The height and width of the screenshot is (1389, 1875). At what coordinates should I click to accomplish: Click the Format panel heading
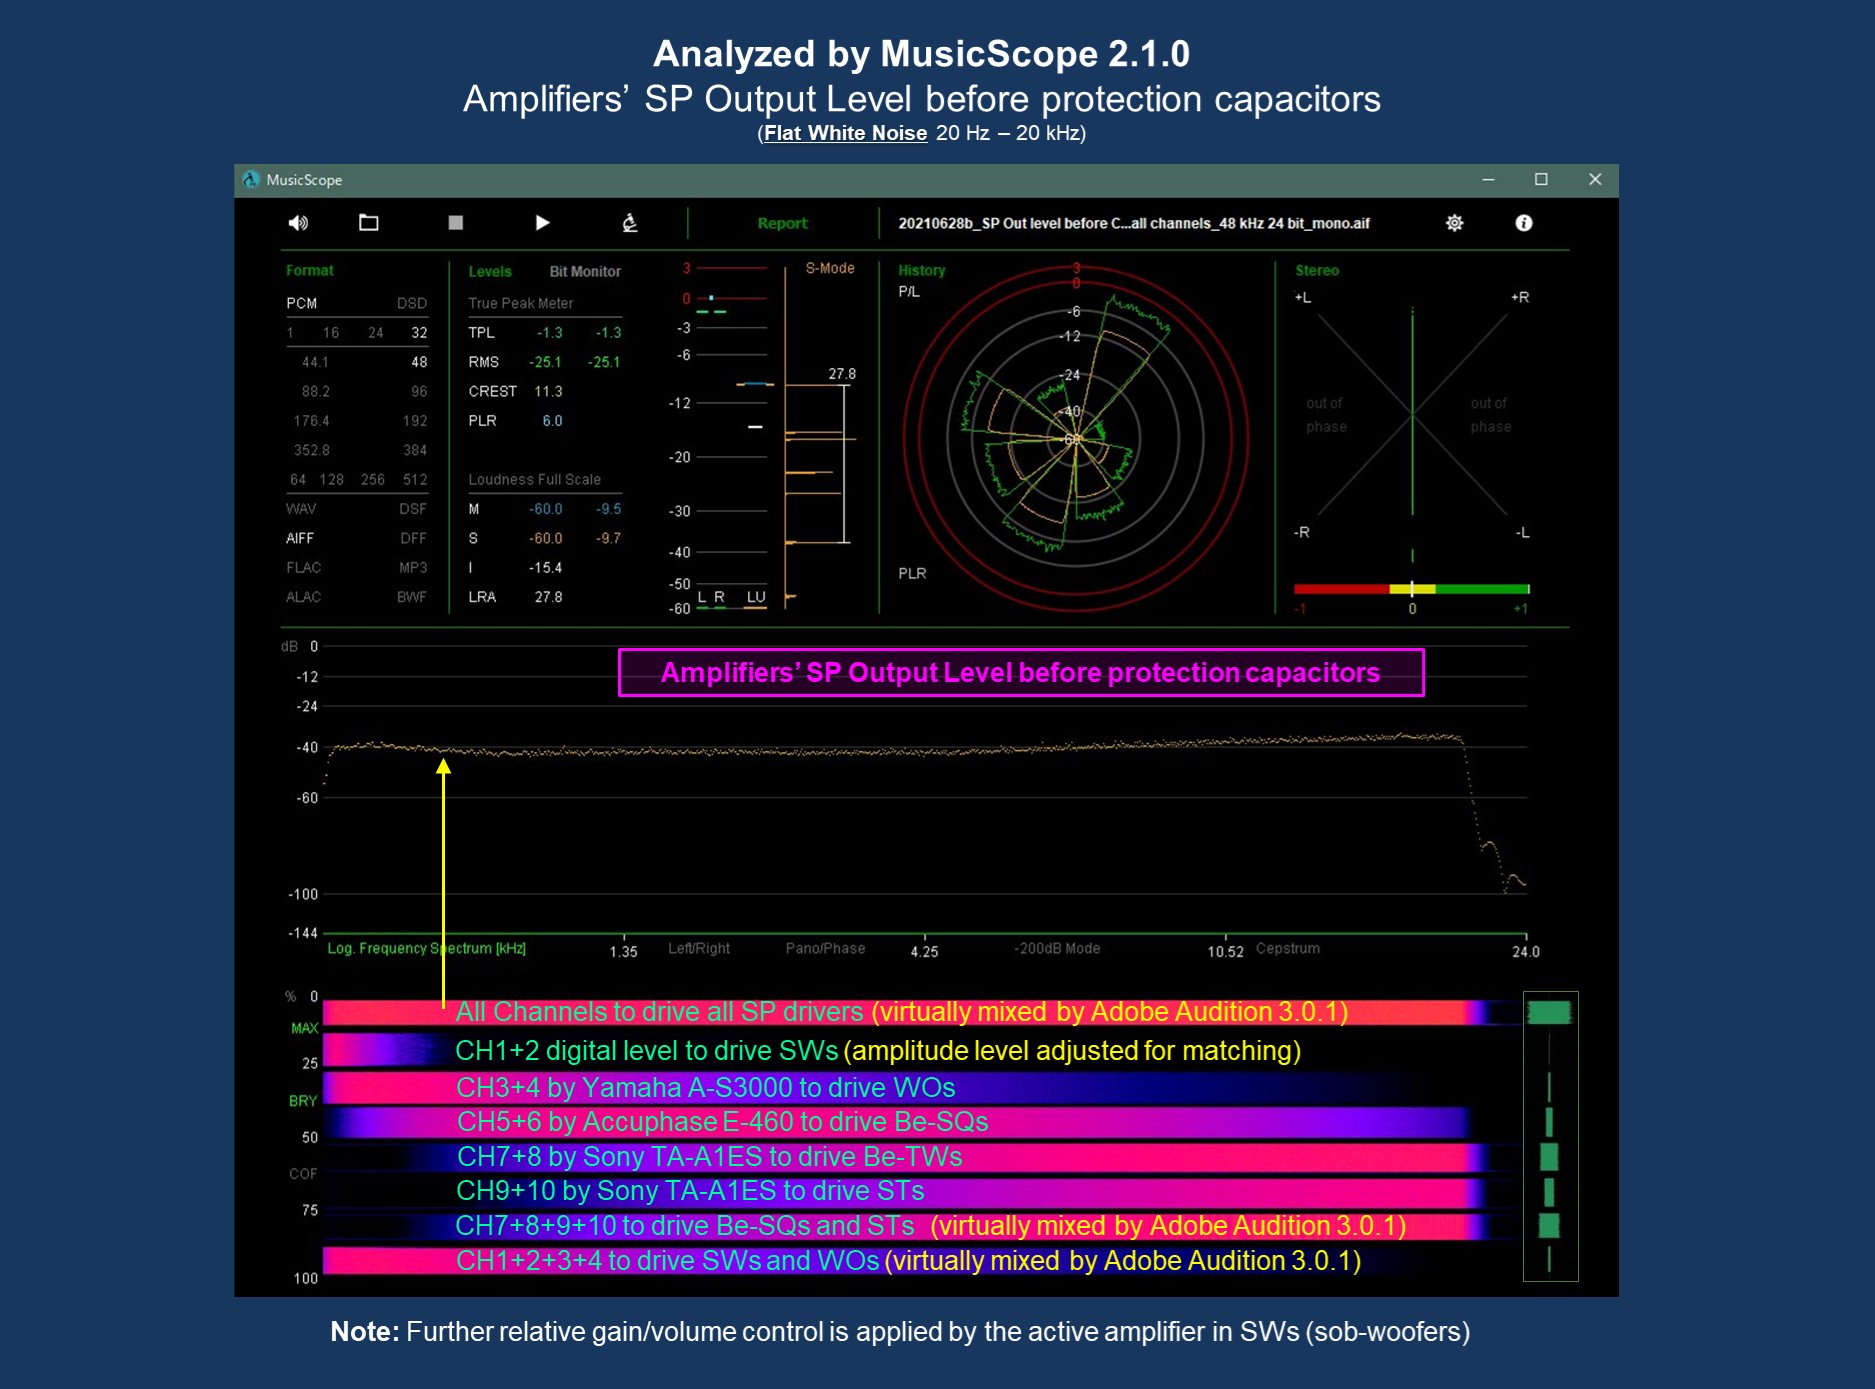coord(310,271)
